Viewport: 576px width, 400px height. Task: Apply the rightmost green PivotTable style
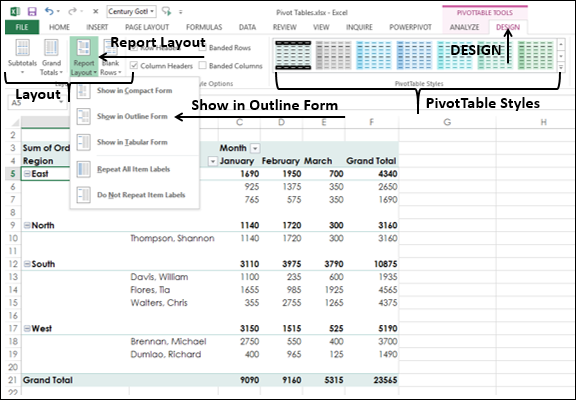point(535,55)
